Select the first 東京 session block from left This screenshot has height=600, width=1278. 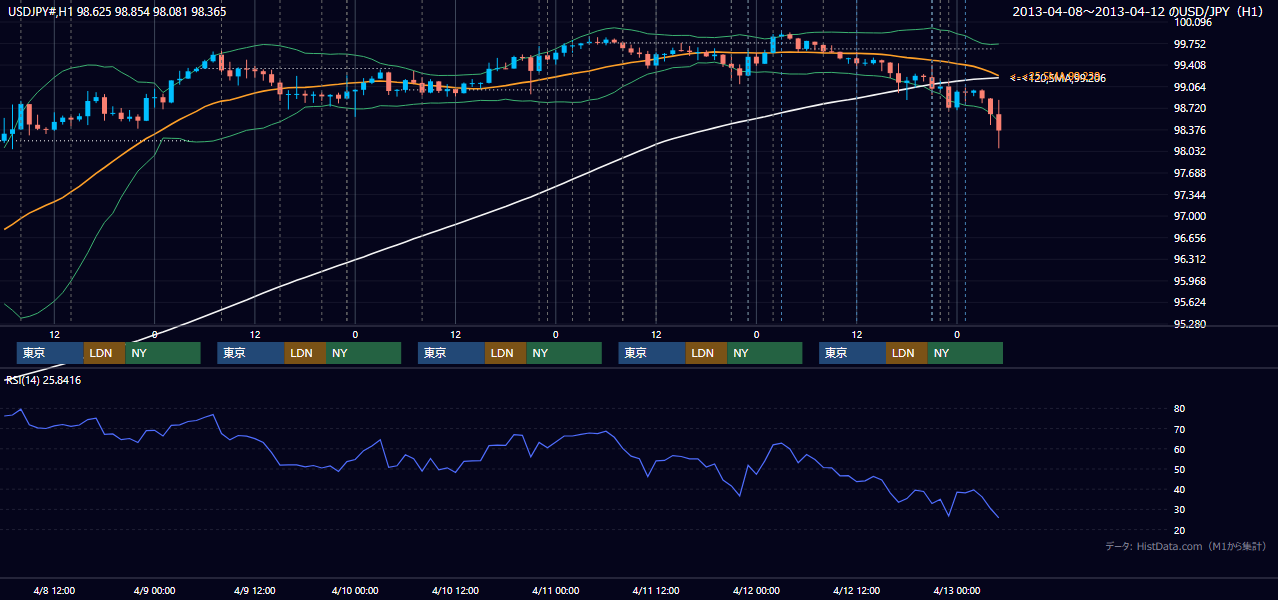pos(50,353)
